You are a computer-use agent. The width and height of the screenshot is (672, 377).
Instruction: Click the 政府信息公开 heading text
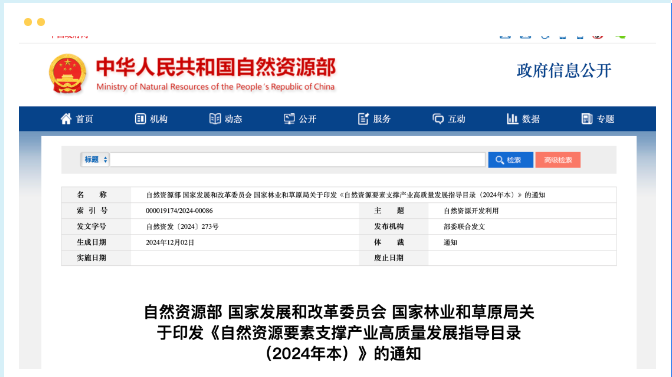[564, 70]
